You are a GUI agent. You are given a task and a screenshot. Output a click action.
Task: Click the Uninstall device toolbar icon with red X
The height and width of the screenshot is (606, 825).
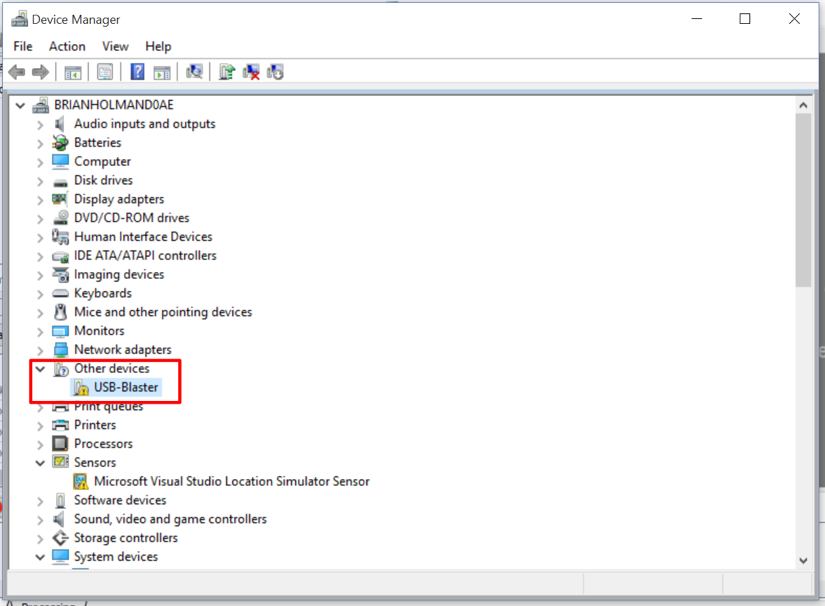click(x=251, y=72)
